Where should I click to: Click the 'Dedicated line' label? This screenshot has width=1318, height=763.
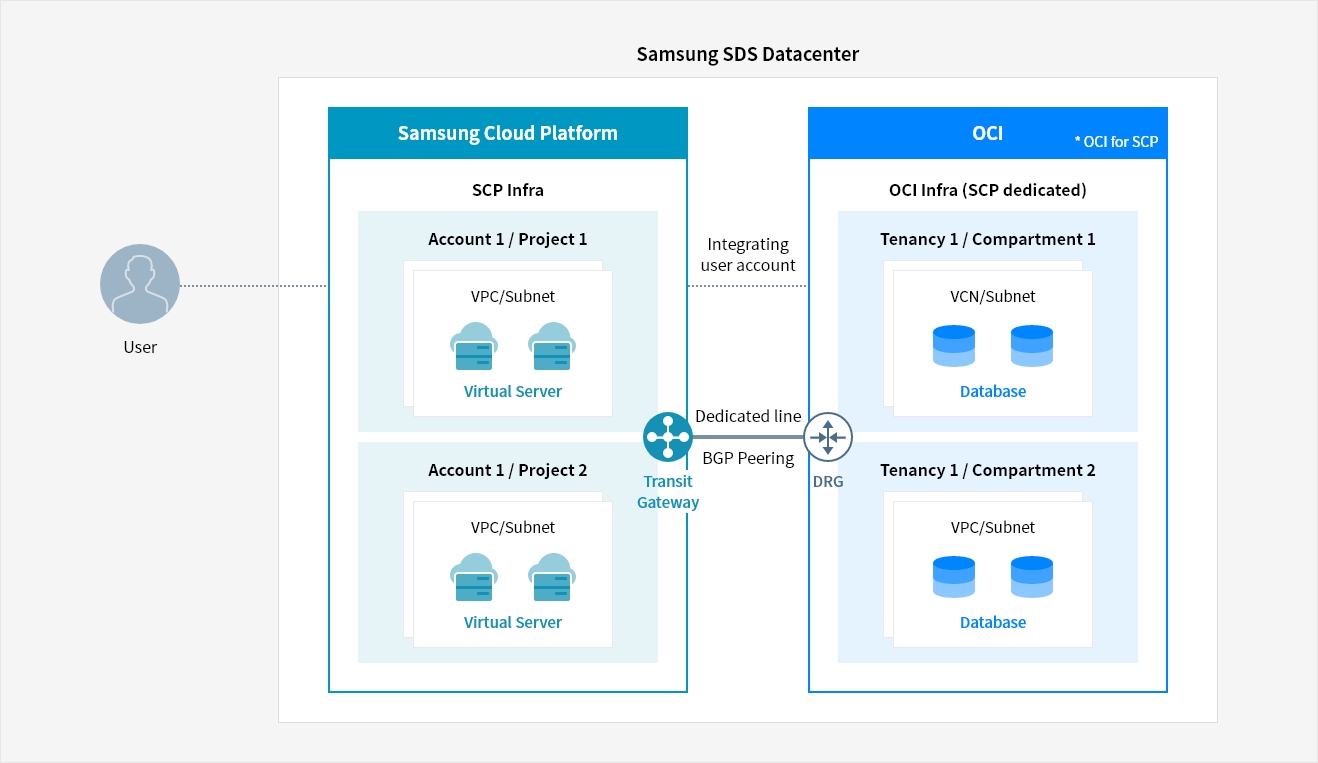coord(748,416)
